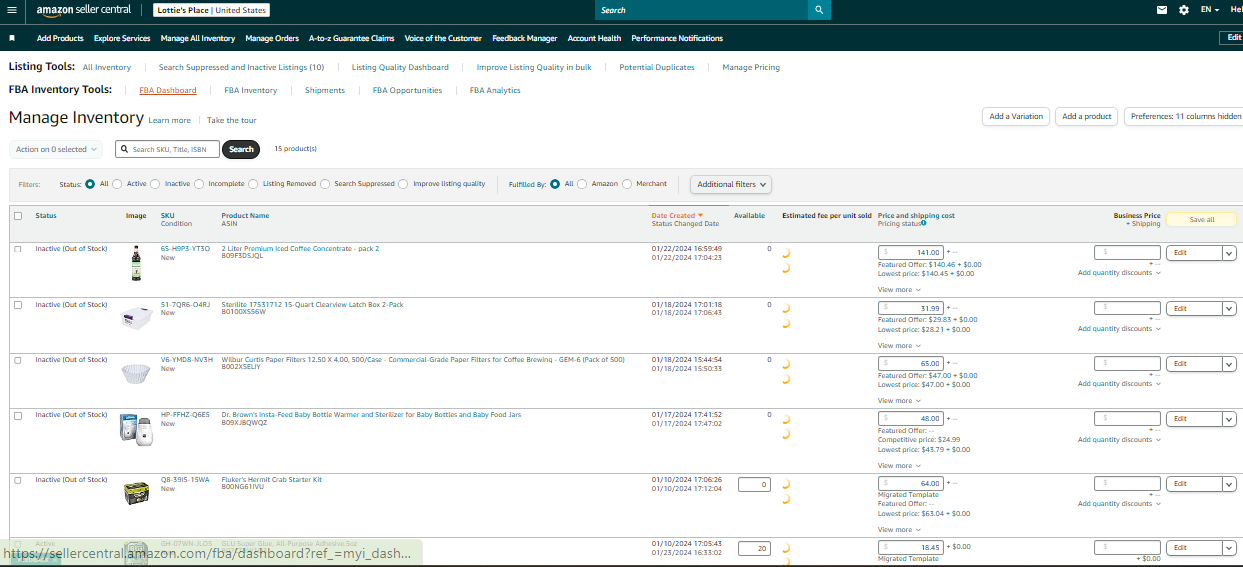1243x567 pixels.
Task: Check the row for SKU 6S-H9P3-YT3O
Action: [x=18, y=249]
